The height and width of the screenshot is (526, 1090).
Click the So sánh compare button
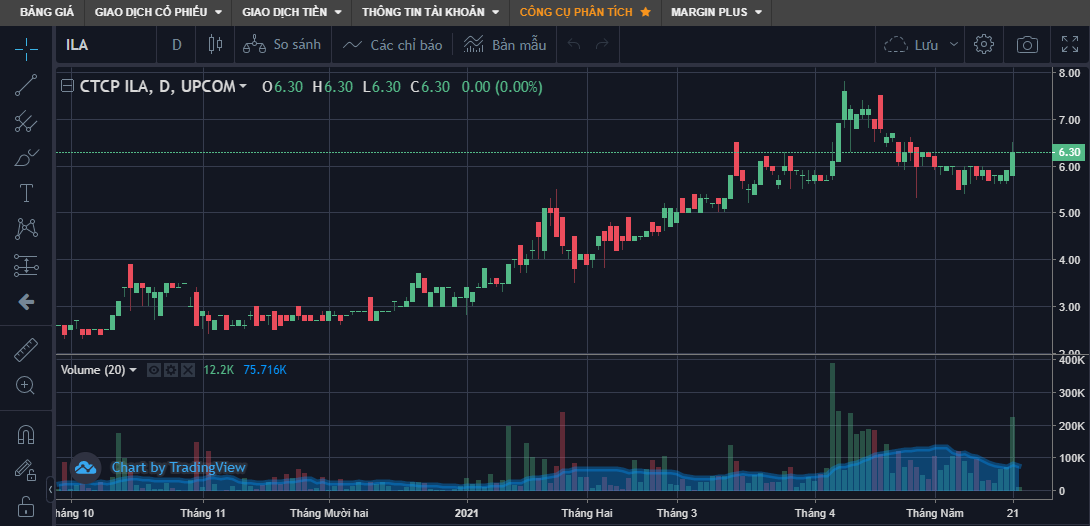(283, 45)
